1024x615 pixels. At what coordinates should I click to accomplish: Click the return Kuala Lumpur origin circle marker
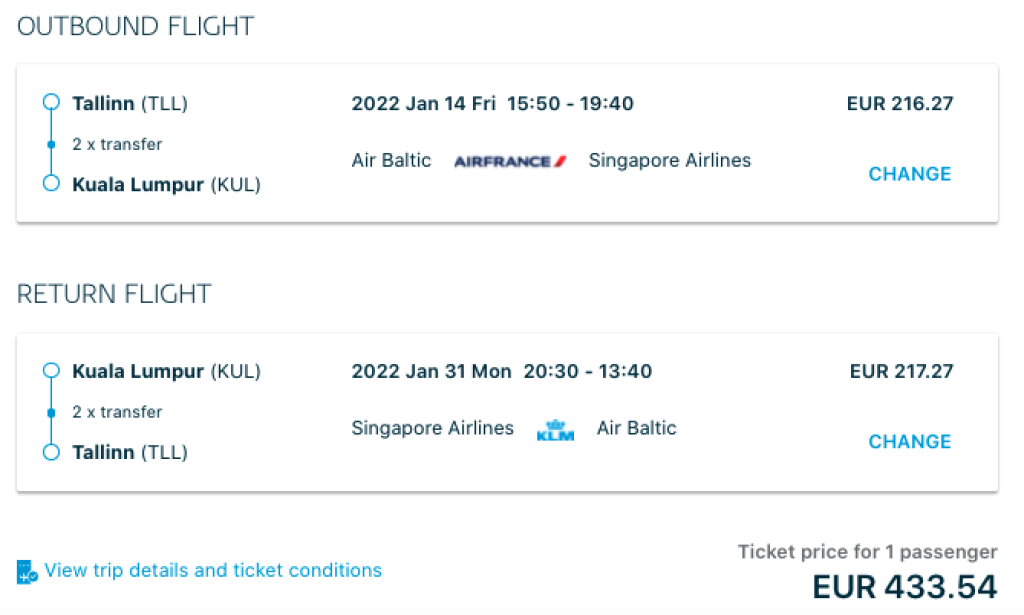click(52, 371)
